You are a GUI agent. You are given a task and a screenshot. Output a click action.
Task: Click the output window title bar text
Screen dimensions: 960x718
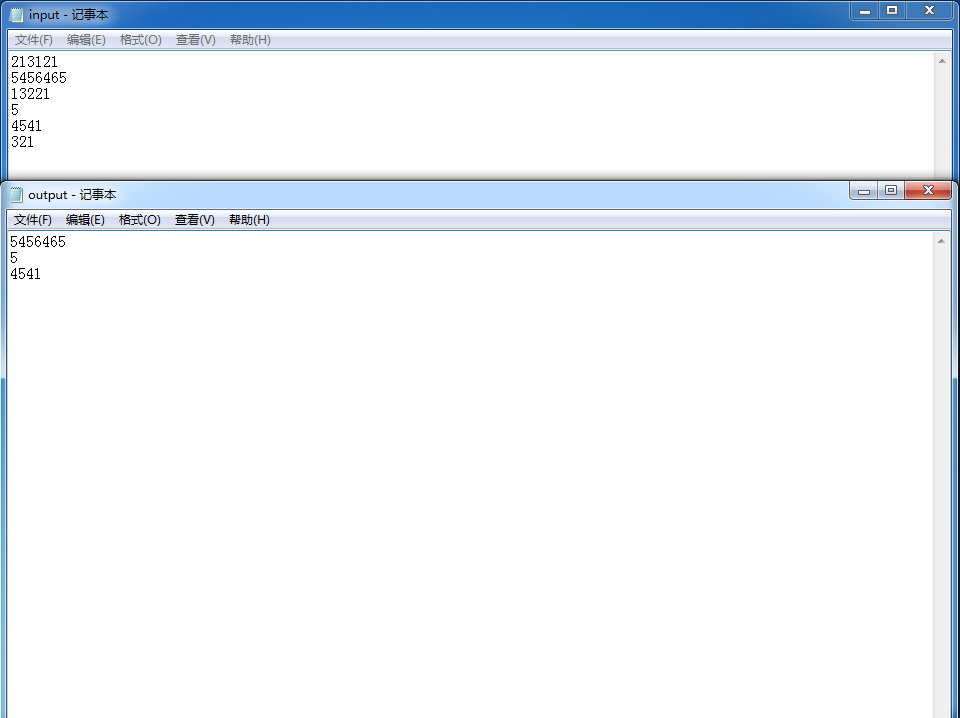[72, 195]
